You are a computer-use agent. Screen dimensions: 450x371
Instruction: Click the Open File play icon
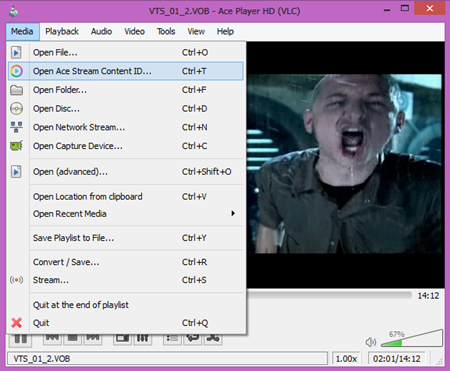click(x=16, y=52)
